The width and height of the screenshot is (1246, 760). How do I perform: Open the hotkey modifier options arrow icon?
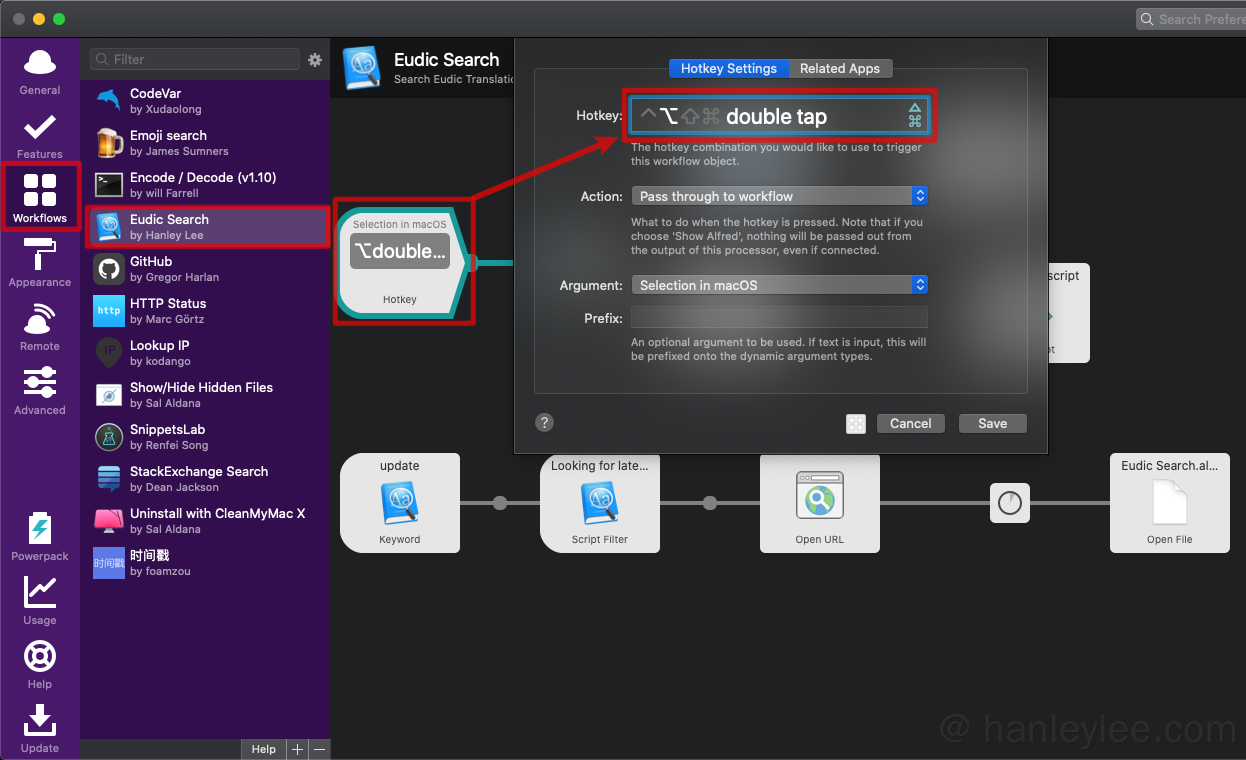pyautogui.click(x=914, y=108)
